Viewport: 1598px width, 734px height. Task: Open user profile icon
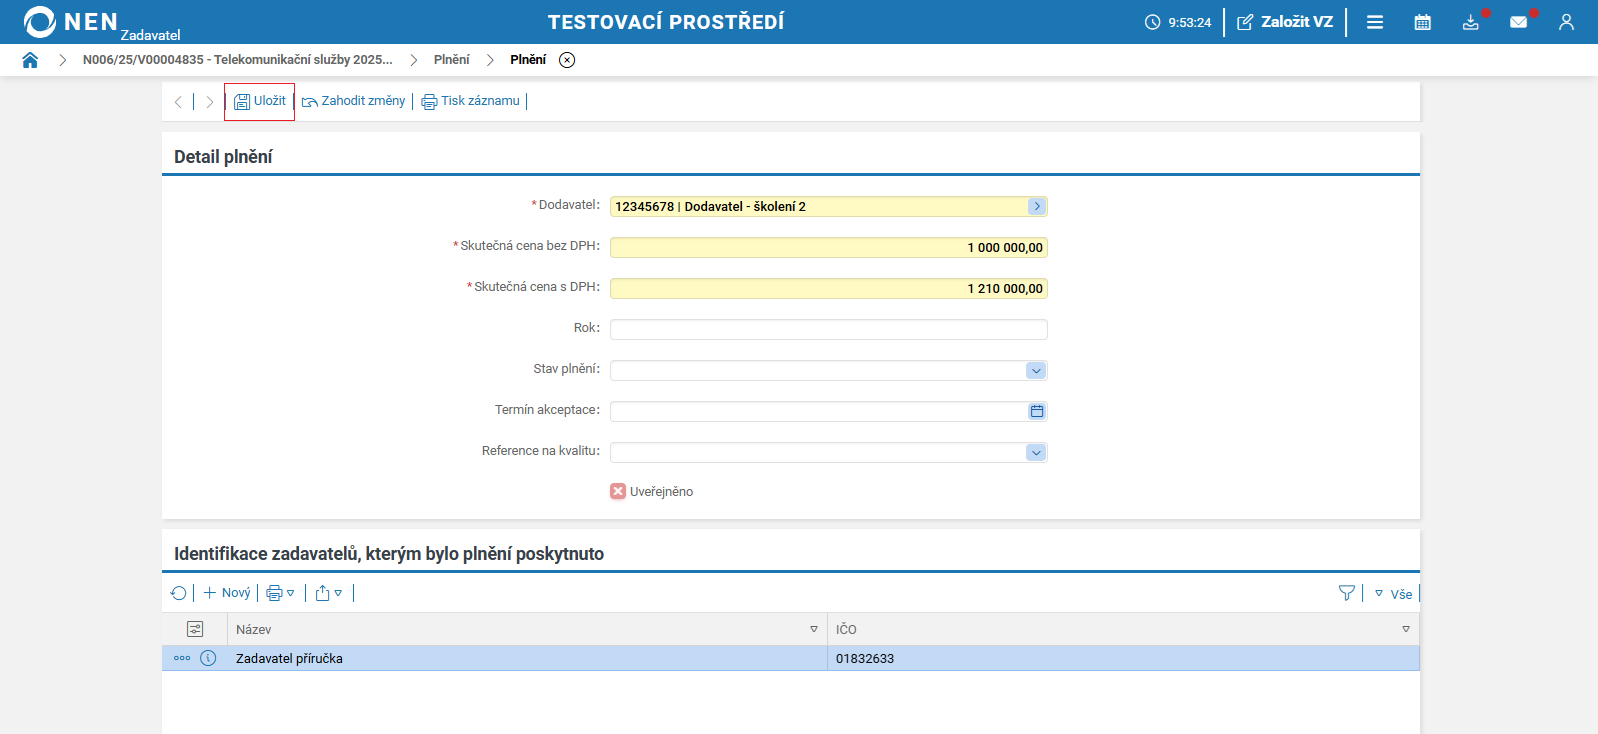[x=1566, y=22]
